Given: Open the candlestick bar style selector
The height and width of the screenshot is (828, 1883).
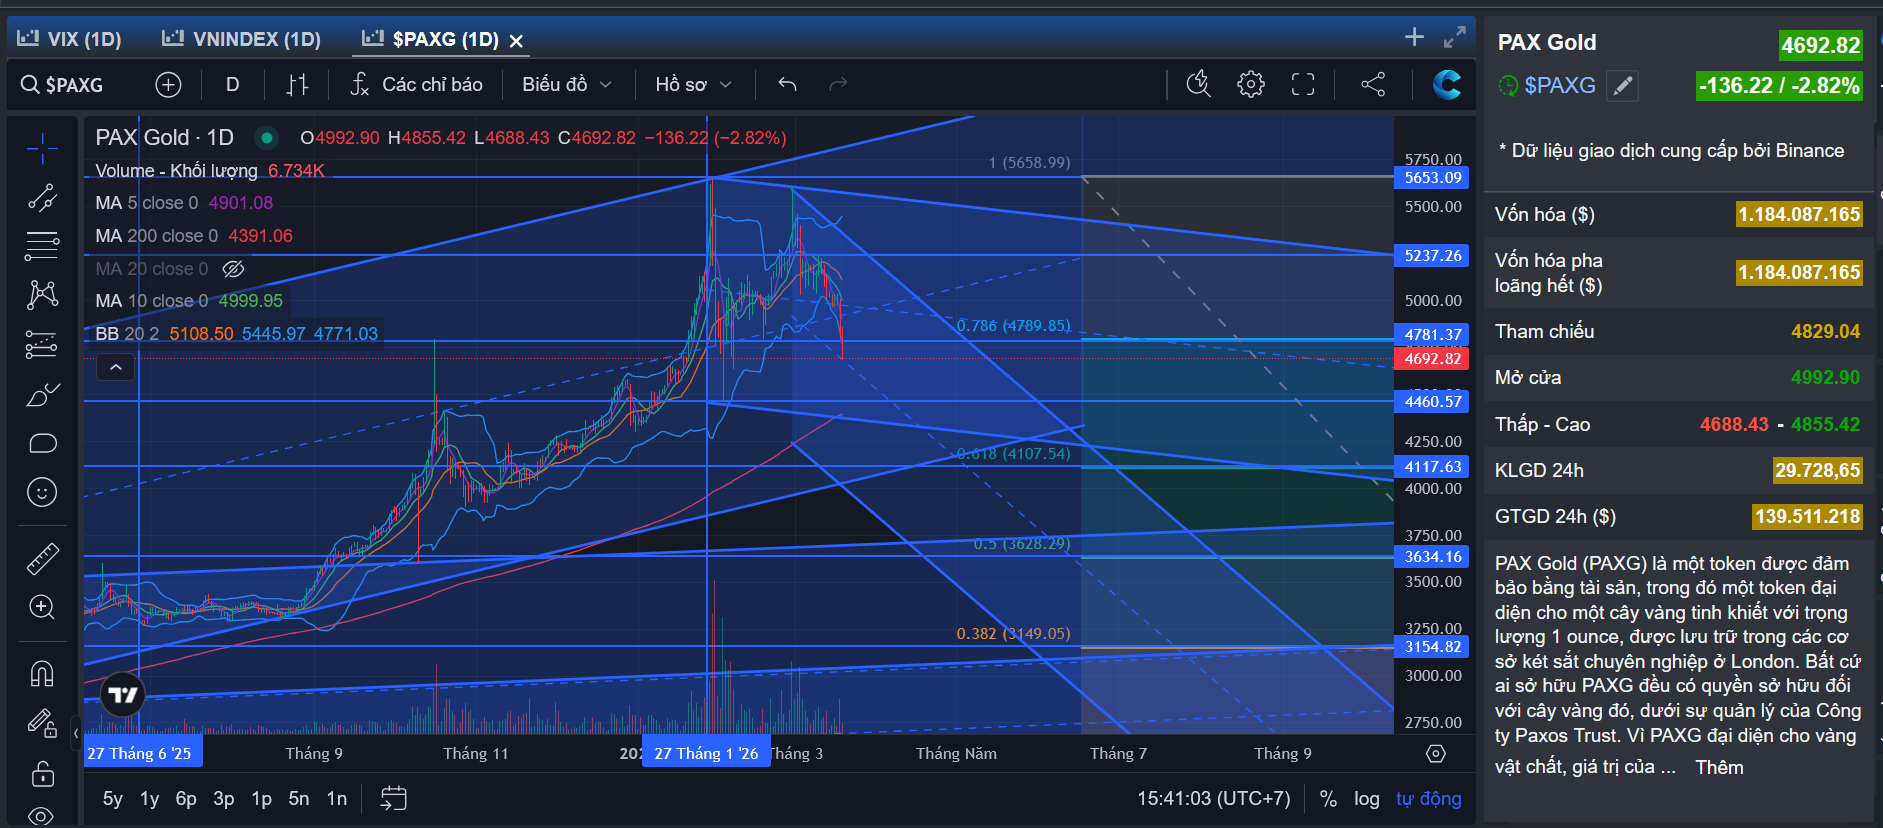Looking at the screenshot, I should tap(297, 85).
